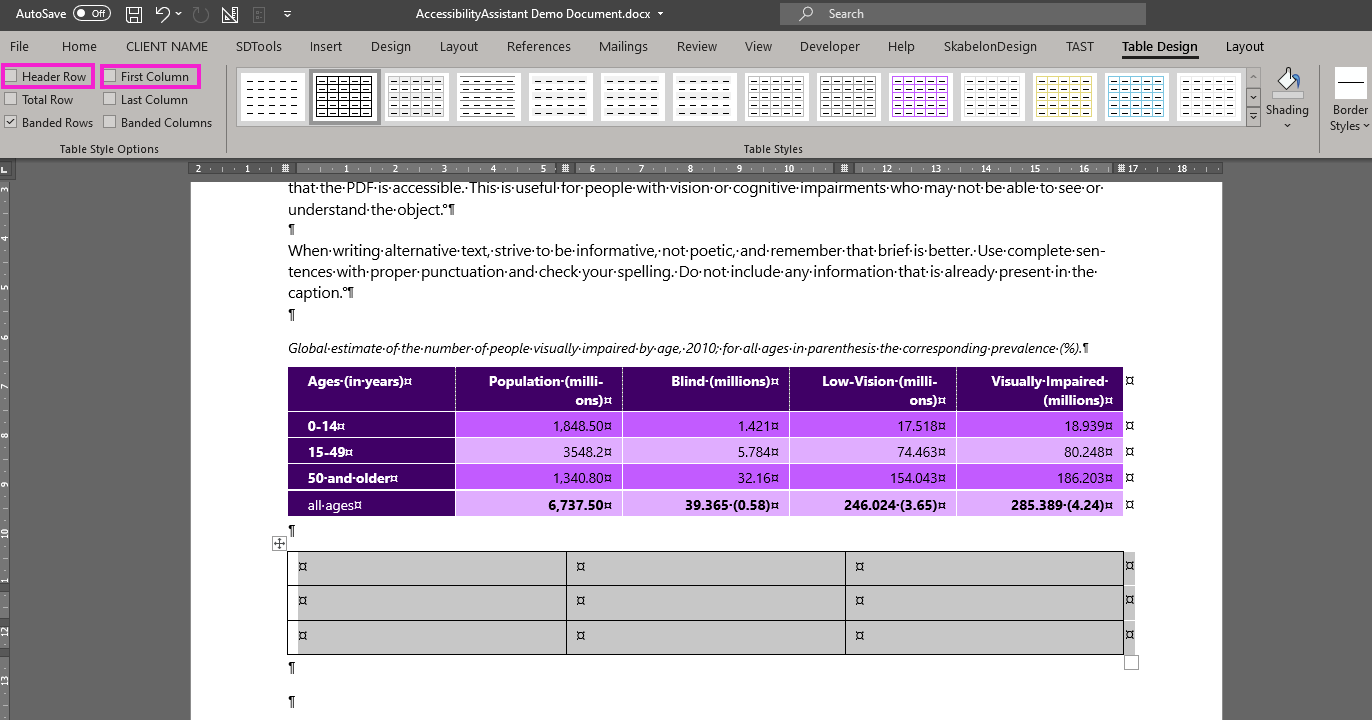Click the 1,848.50 population cell
Image resolution: width=1372 pixels, height=720 pixels.
click(539, 425)
